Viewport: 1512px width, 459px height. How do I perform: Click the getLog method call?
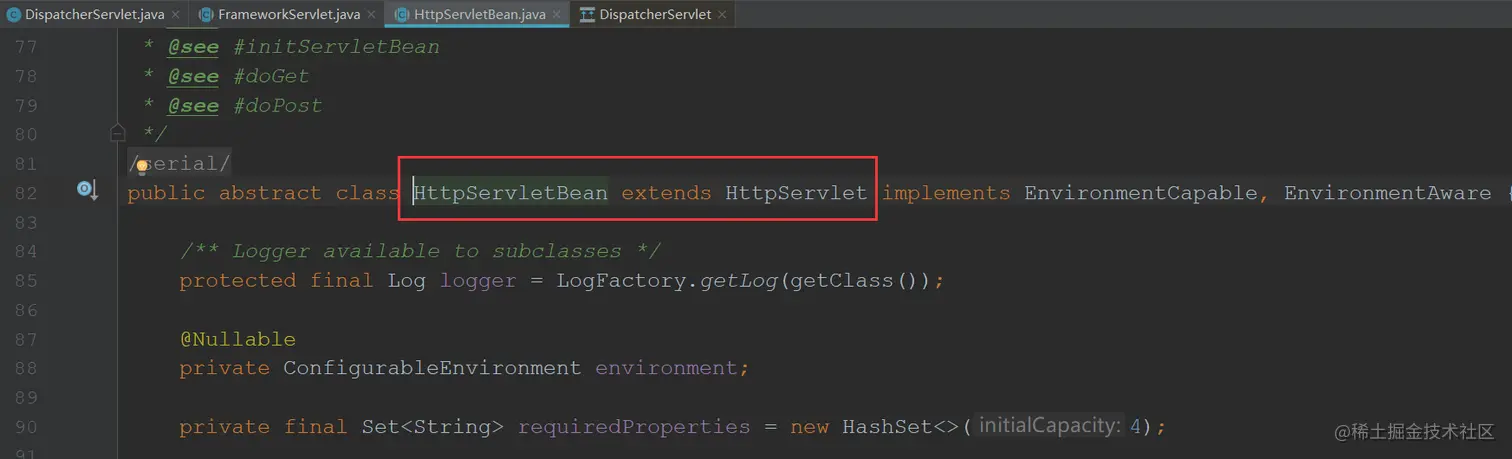738,280
